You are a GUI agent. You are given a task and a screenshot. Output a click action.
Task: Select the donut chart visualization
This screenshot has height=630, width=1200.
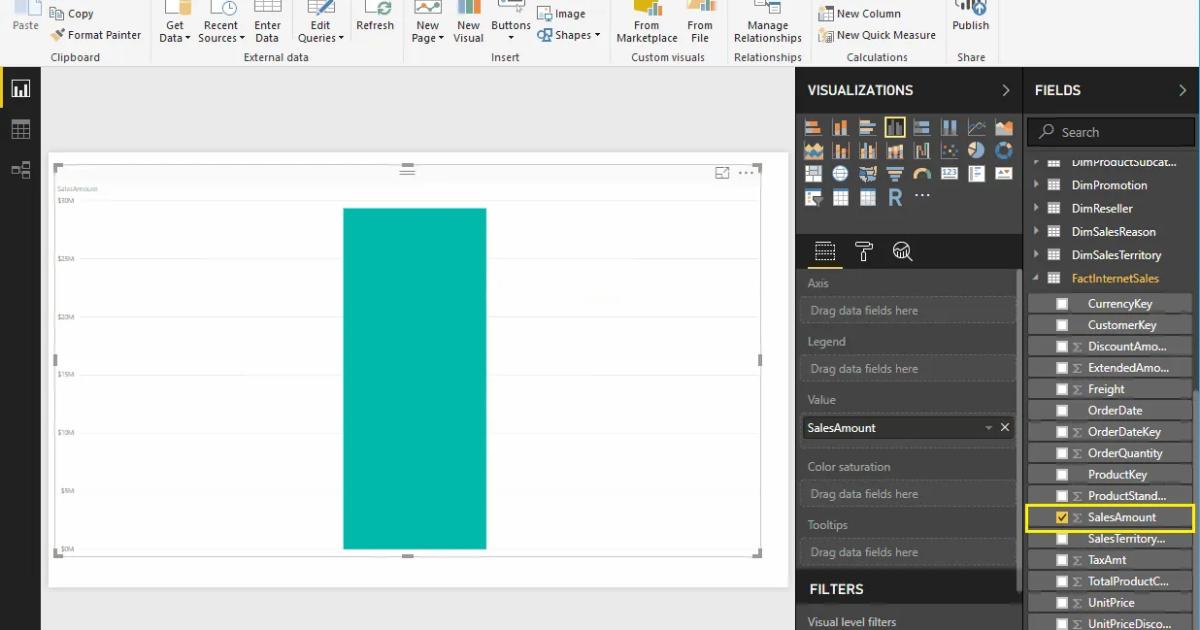tap(1002, 150)
